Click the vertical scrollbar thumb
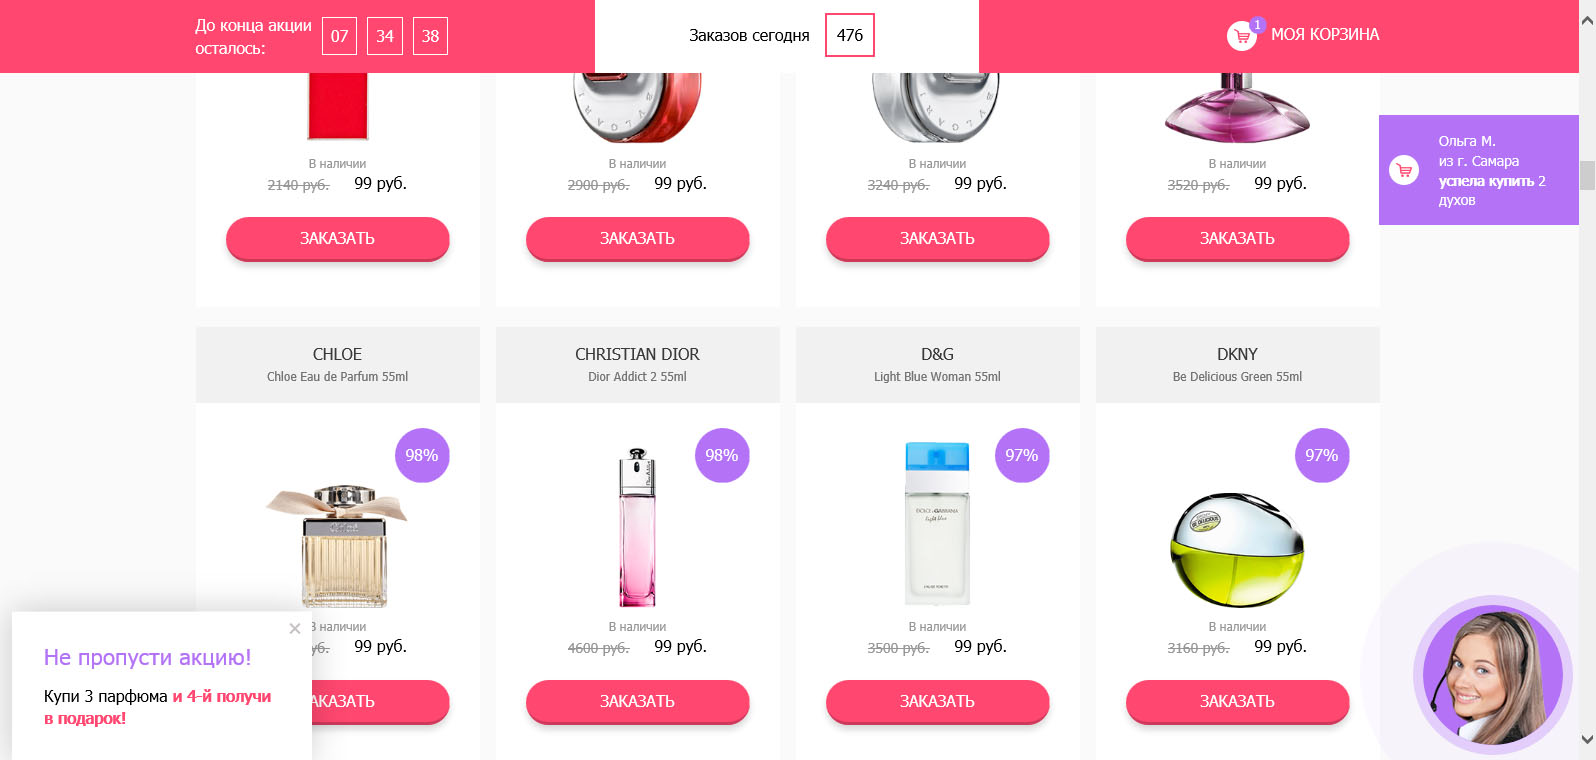Screen dimensions: 1596x760 tap(1587, 175)
